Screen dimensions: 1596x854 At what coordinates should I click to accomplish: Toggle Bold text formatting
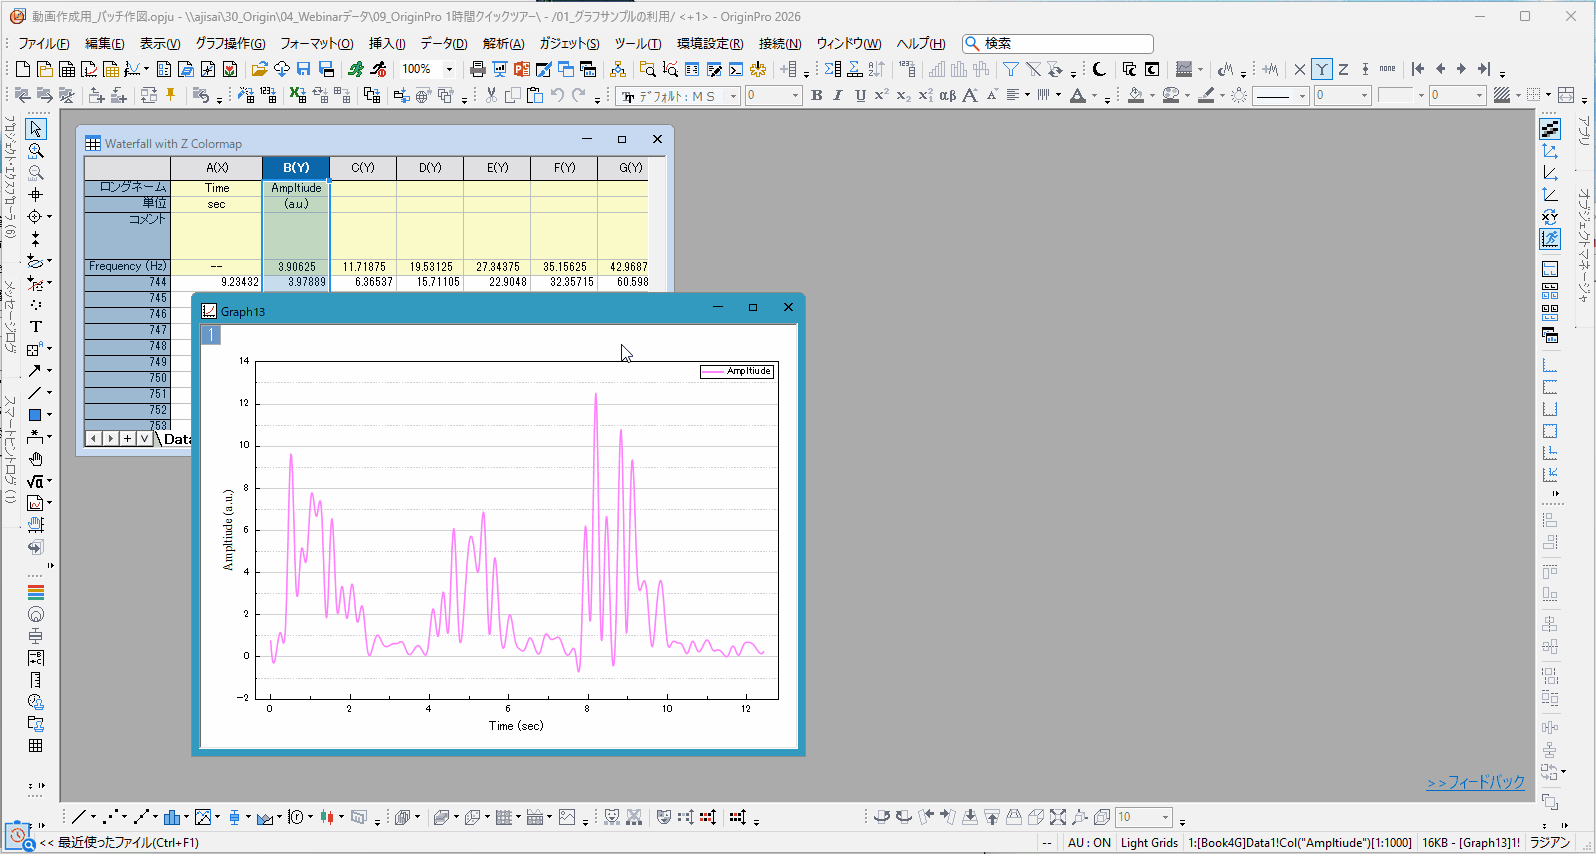tap(817, 95)
